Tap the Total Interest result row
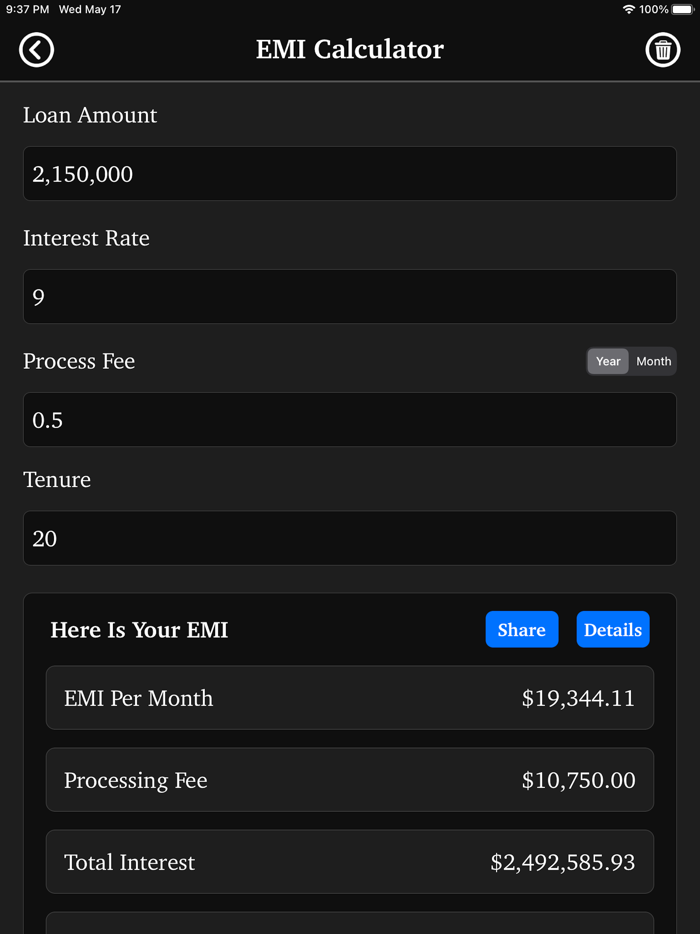The width and height of the screenshot is (700, 934). (x=350, y=861)
